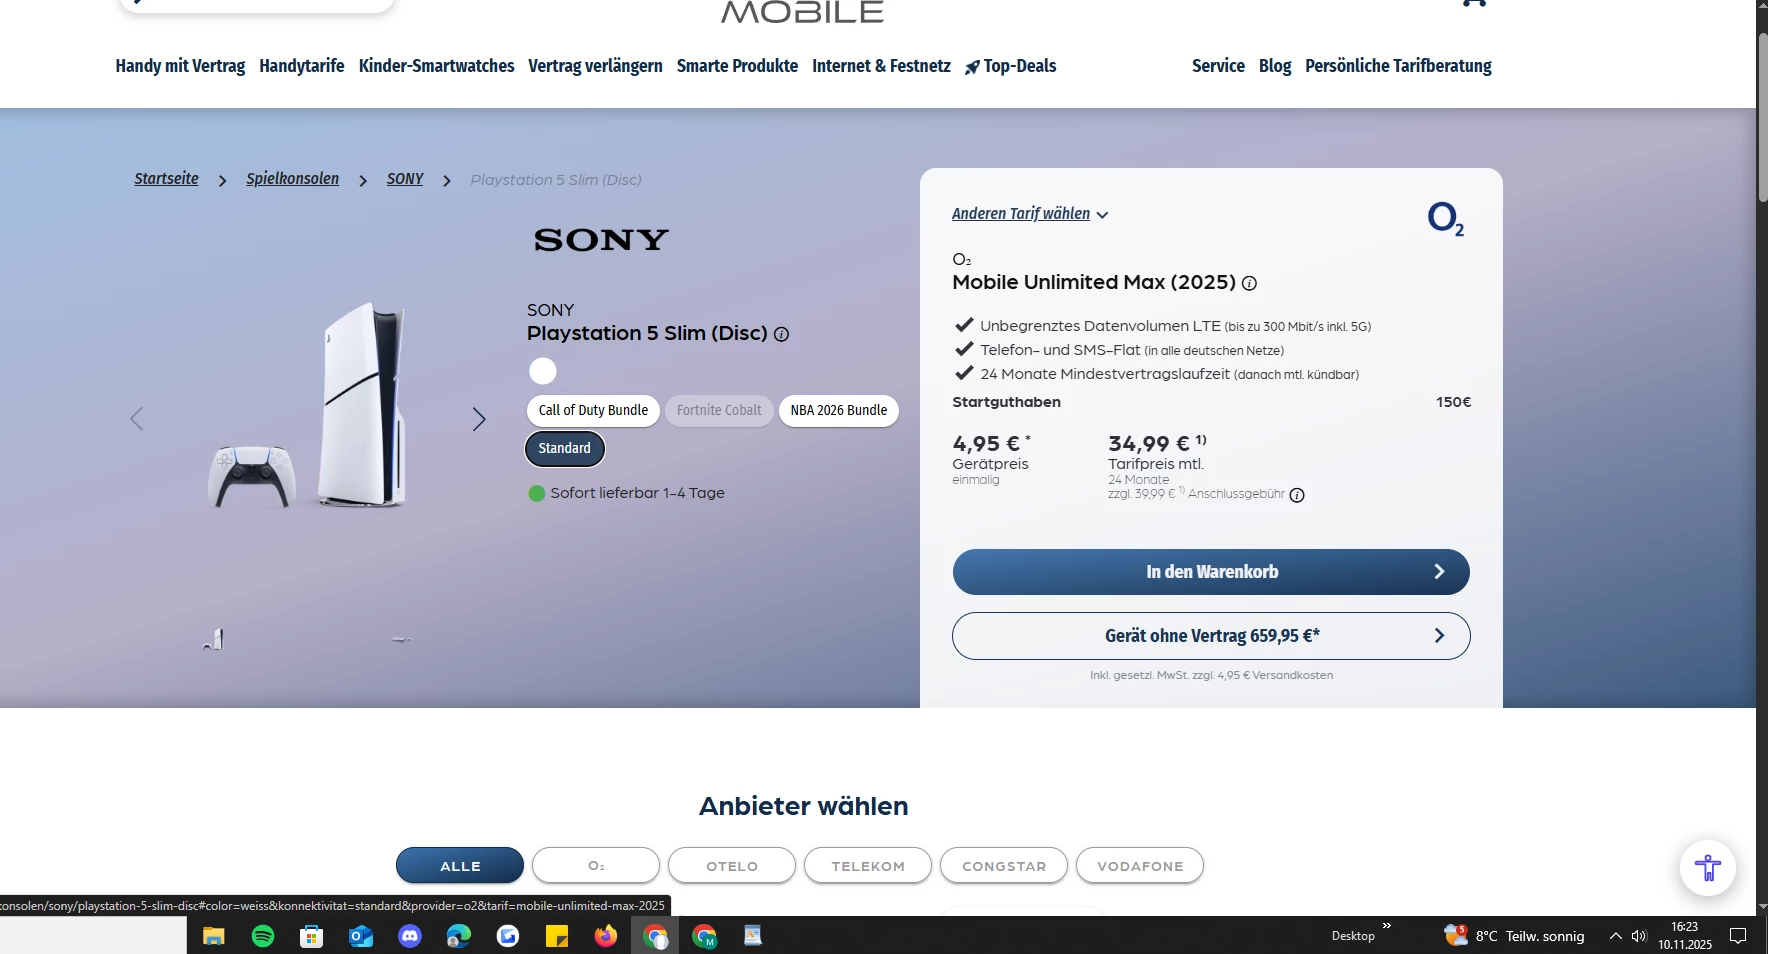Click the SONY brand logo
The width and height of the screenshot is (1768, 954).
pyautogui.click(x=601, y=240)
